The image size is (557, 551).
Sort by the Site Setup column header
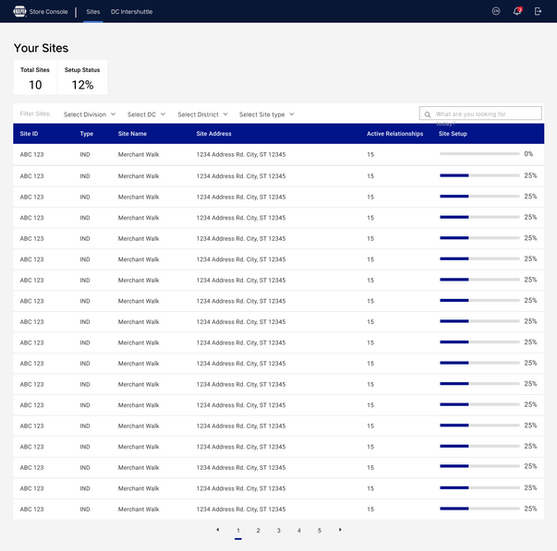tap(453, 134)
